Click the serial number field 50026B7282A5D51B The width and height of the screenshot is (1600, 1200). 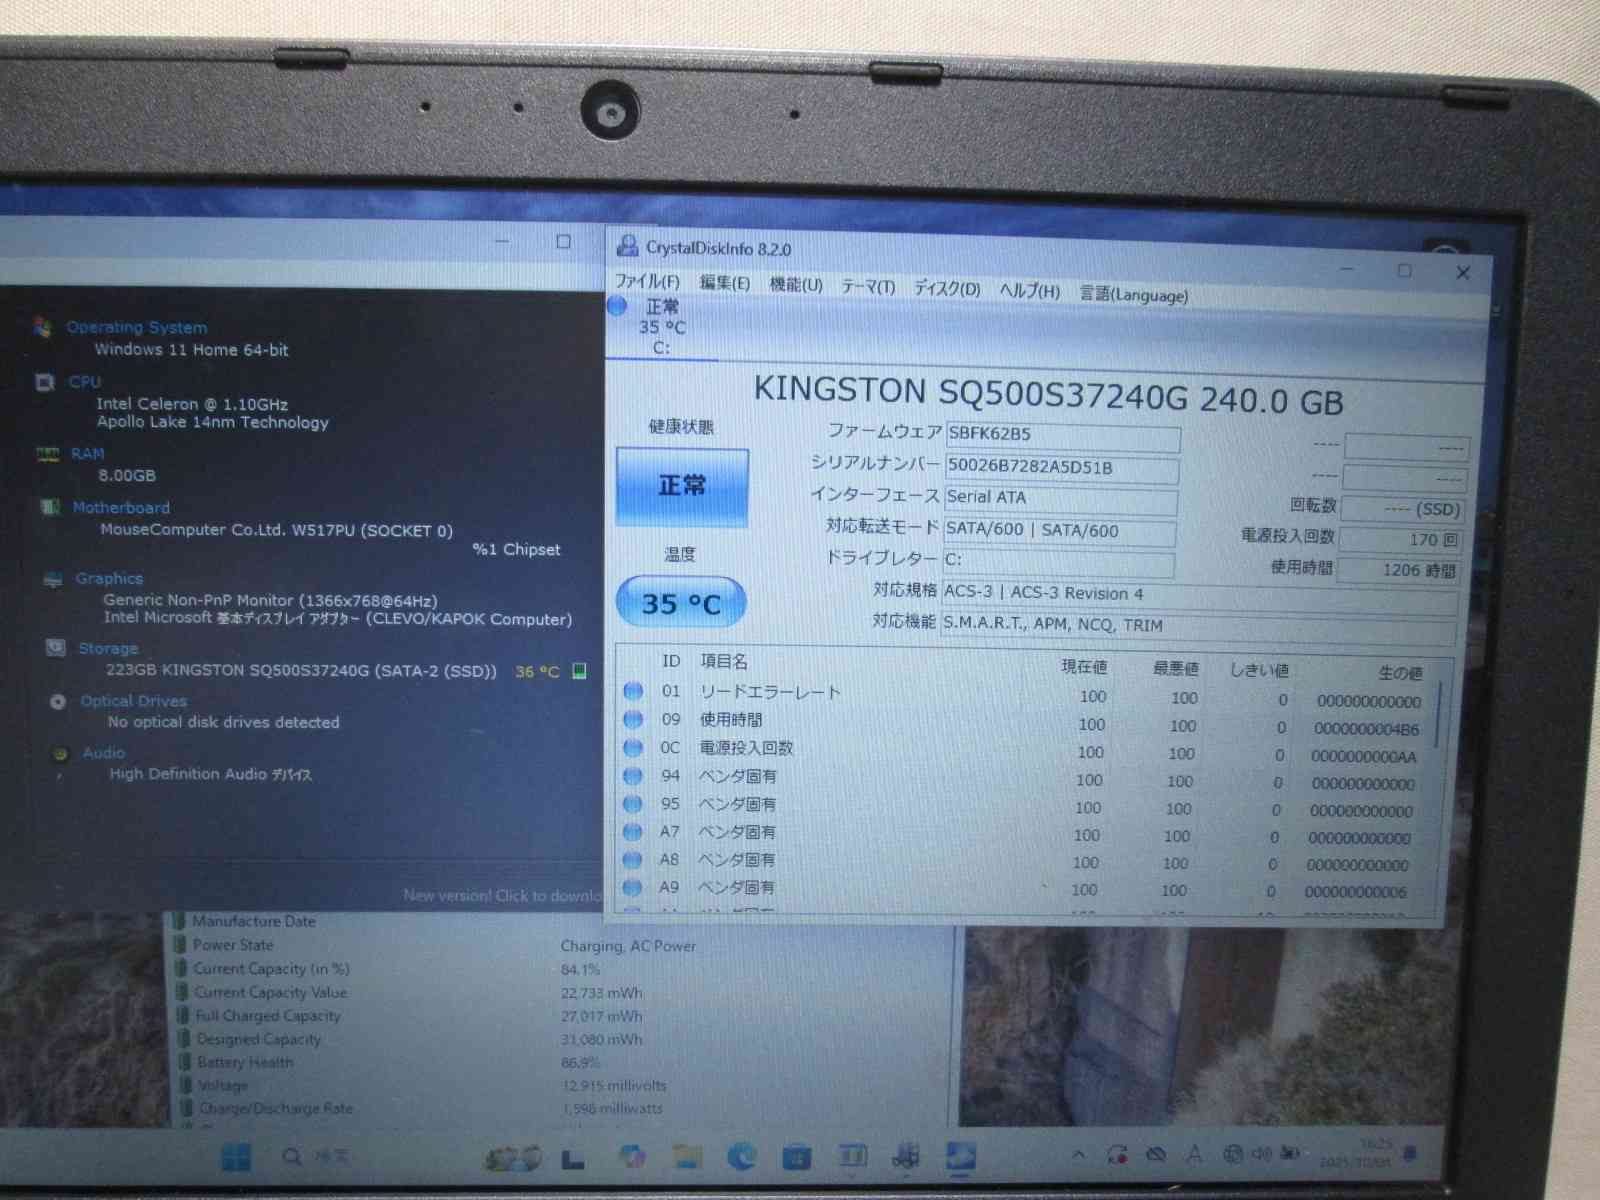1060,467
